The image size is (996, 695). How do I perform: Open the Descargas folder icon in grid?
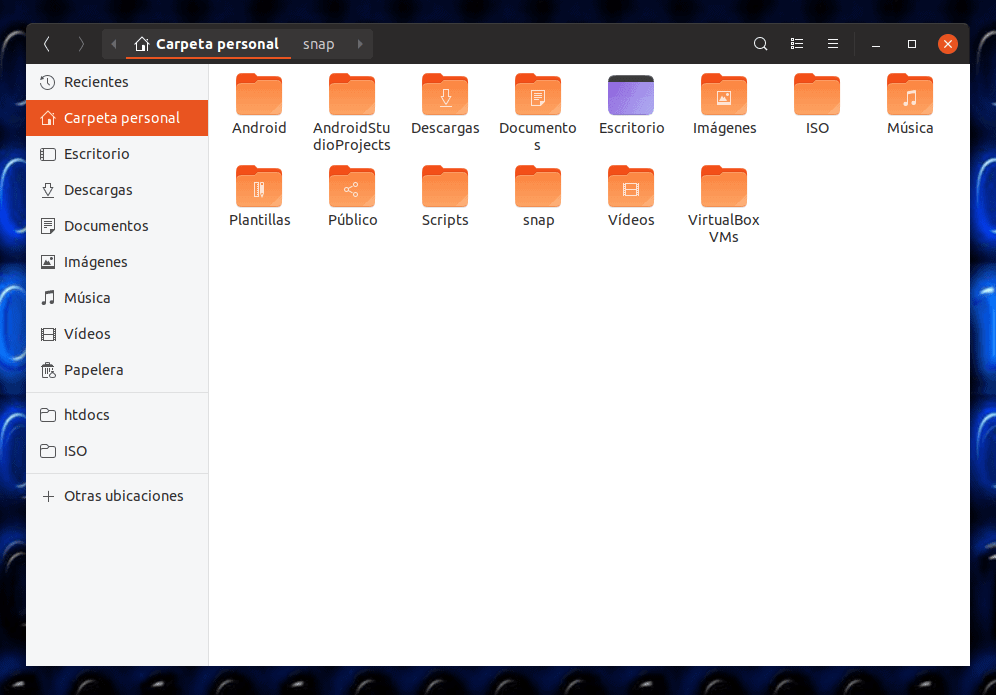click(445, 95)
